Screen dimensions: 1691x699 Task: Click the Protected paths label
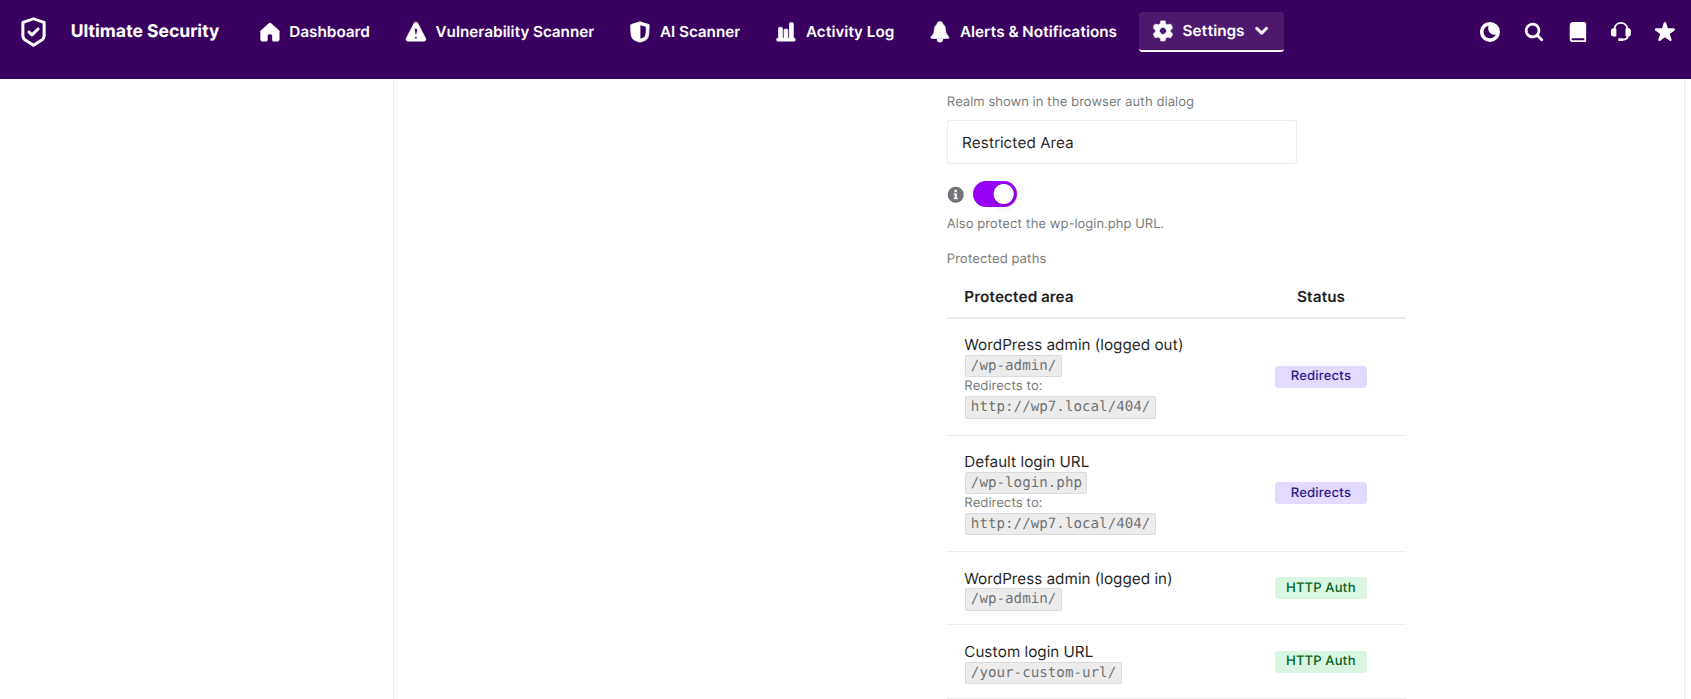coord(997,259)
